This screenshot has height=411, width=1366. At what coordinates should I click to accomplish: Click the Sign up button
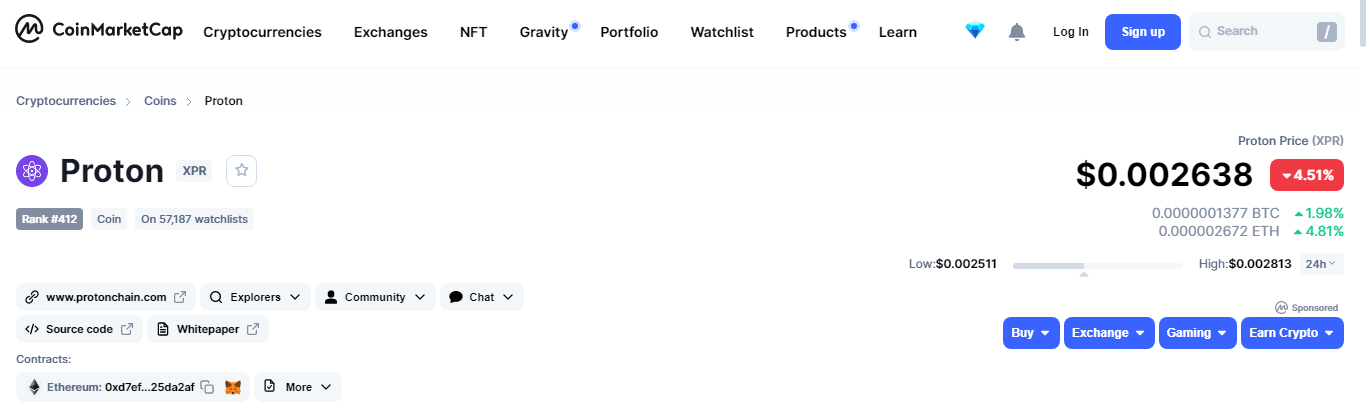[x=1143, y=32]
